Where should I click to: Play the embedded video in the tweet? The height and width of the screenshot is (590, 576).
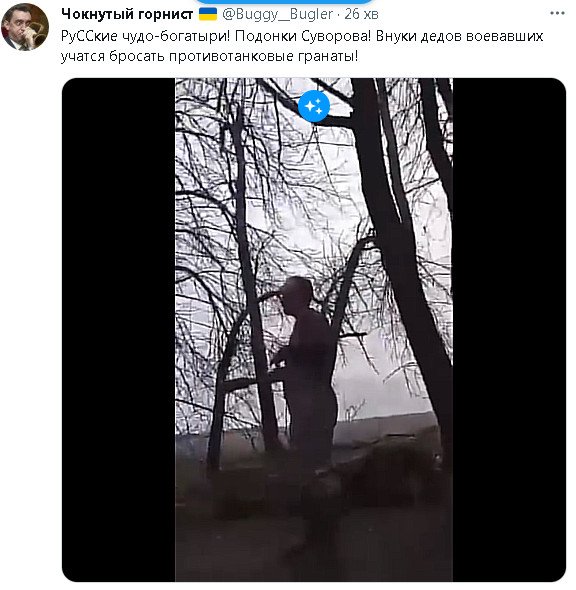(x=314, y=330)
